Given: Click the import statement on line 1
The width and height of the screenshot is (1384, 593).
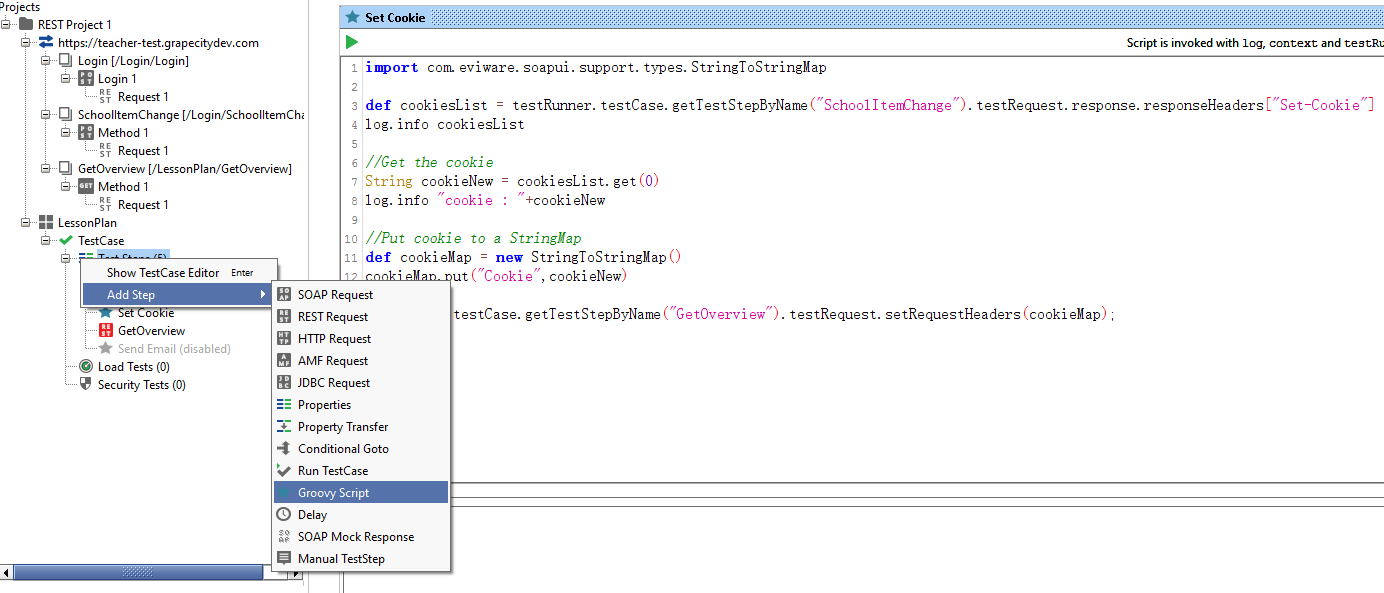Looking at the screenshot, I should point(595,68).
